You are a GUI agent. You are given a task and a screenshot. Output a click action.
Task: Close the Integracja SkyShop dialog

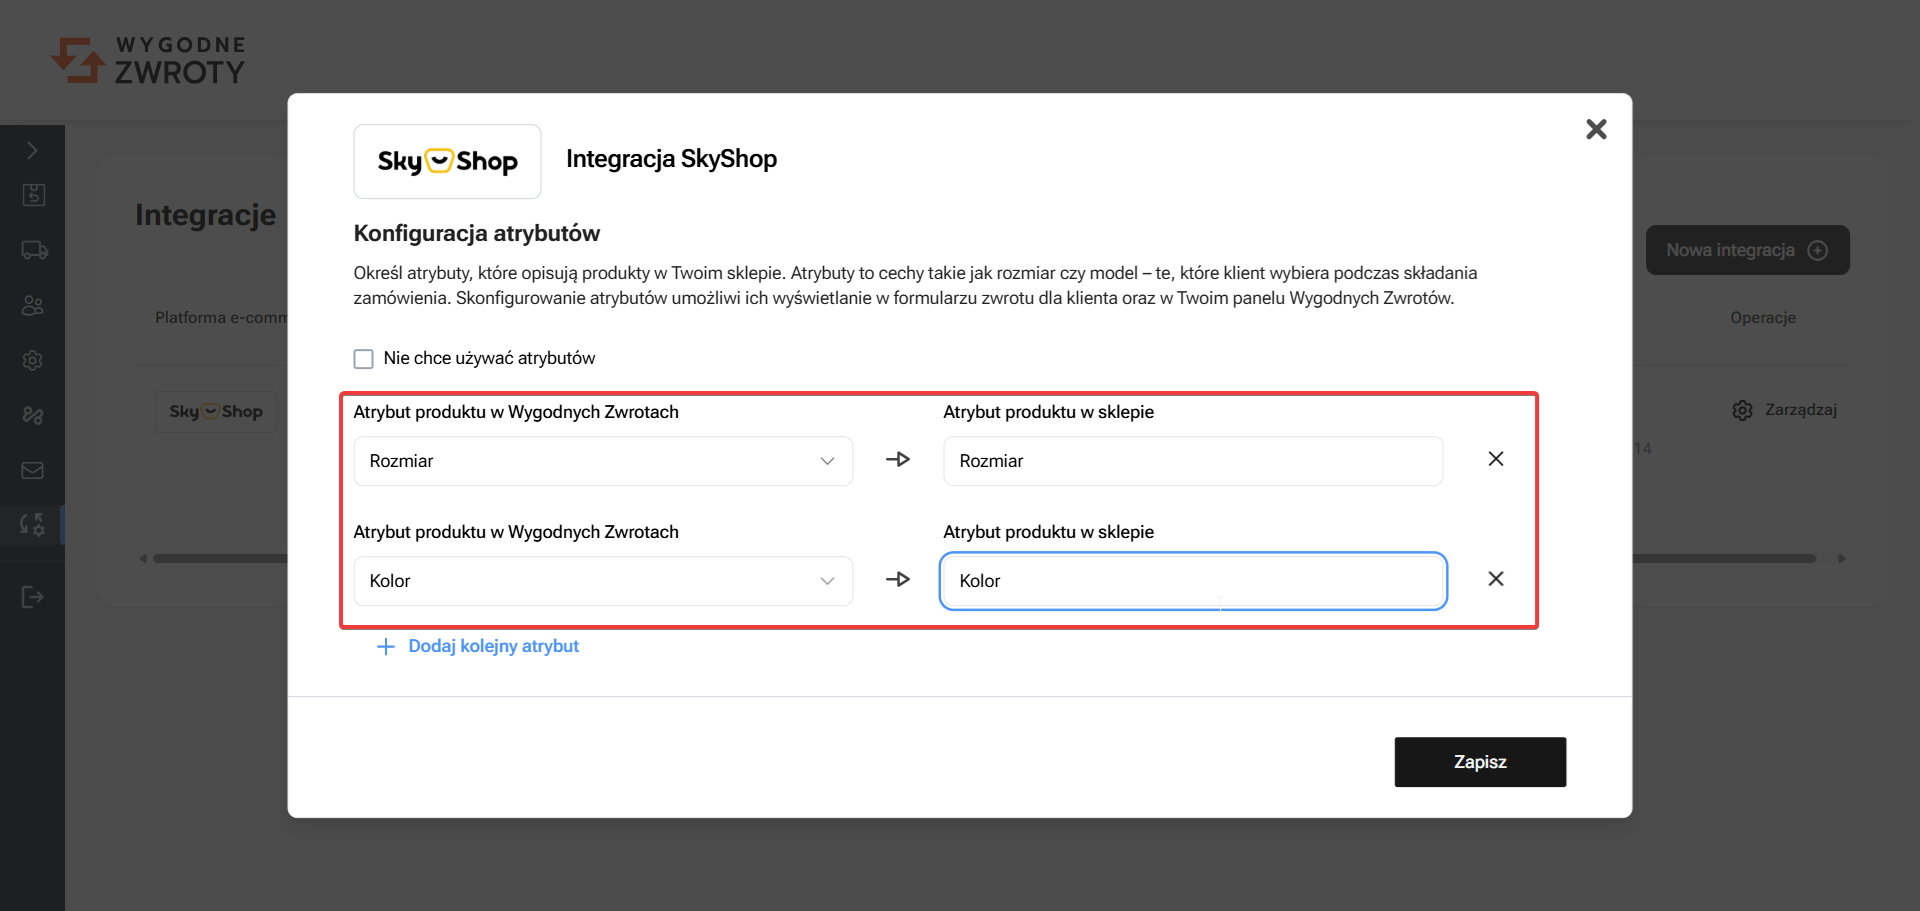tap(1596, 129)
